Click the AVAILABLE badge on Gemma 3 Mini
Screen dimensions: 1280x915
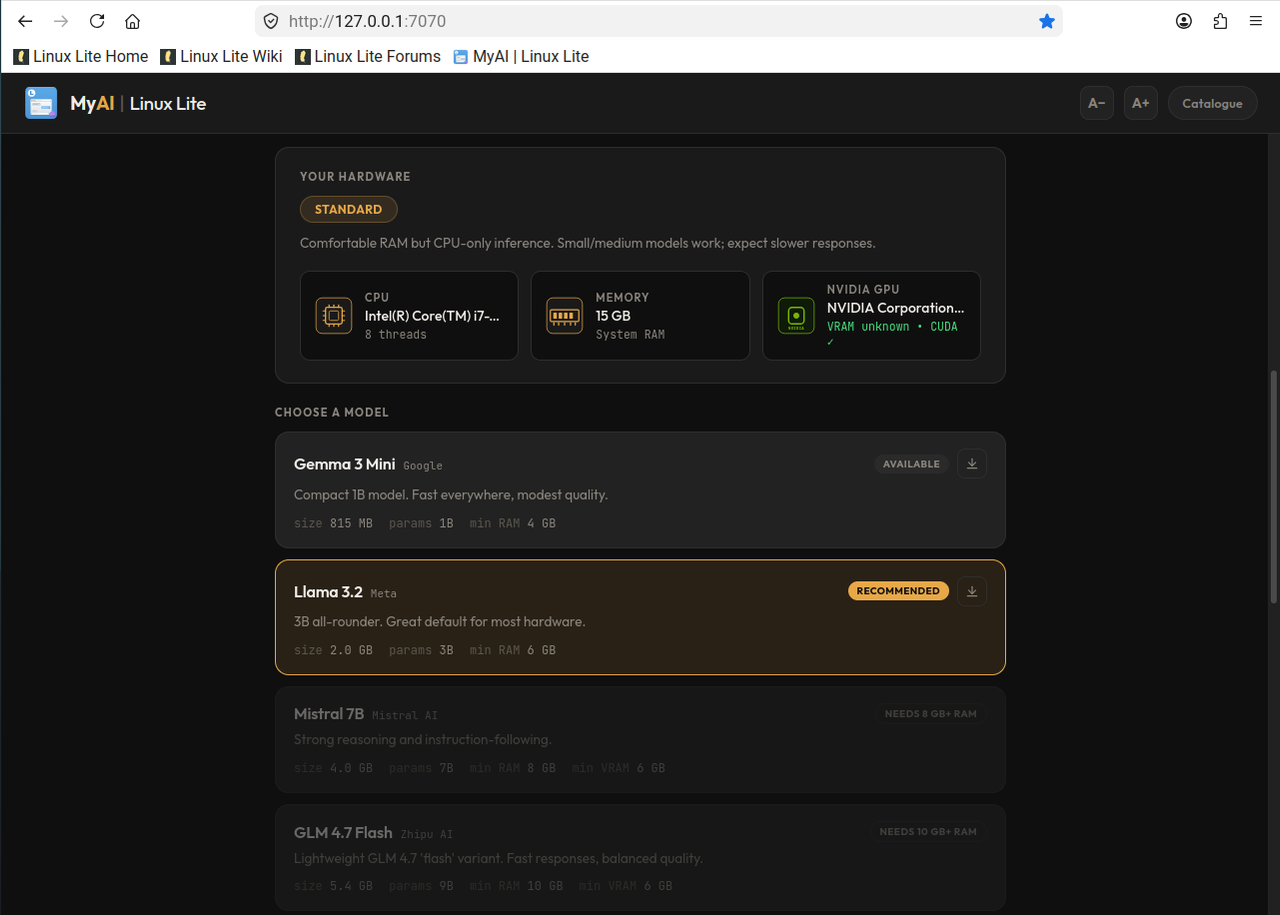911,464
